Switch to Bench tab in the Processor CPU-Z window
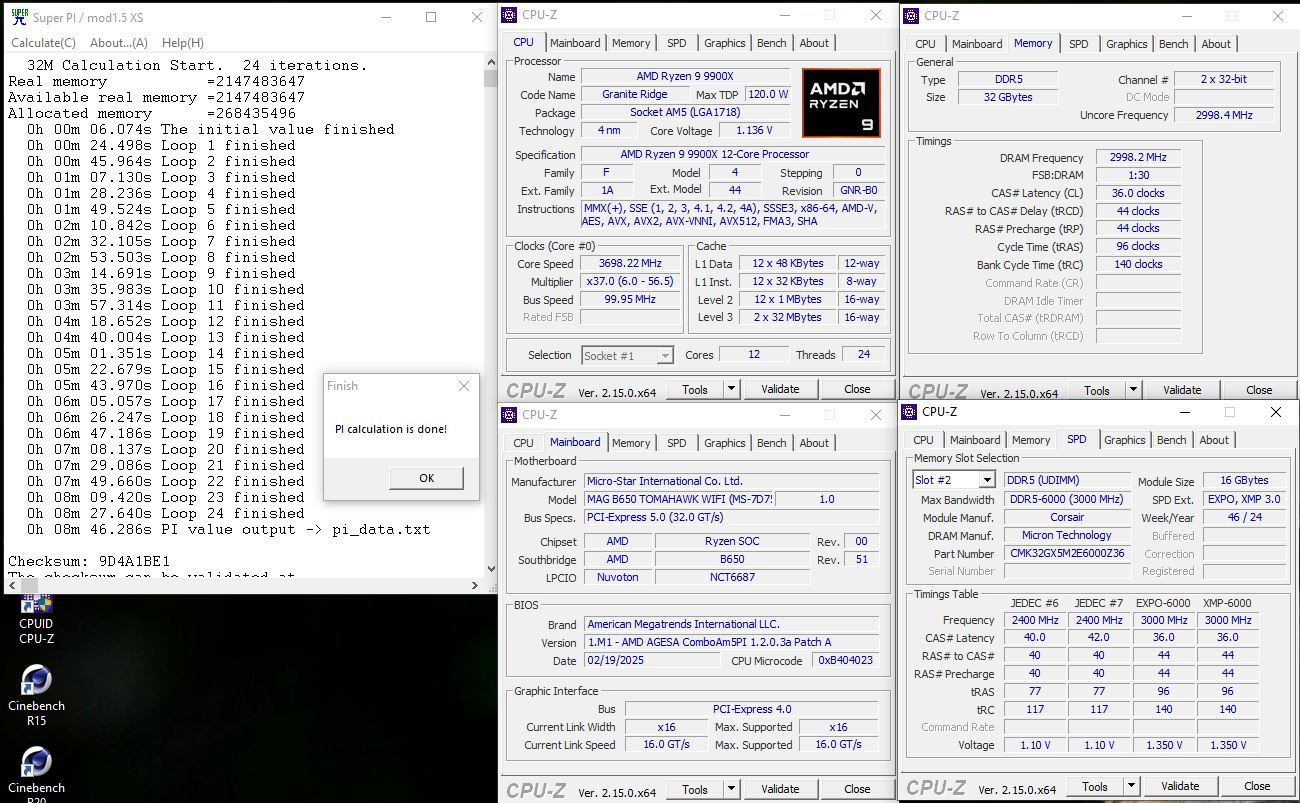The width and height of the screenshot is (1300, 803). [x=771, y=43]
